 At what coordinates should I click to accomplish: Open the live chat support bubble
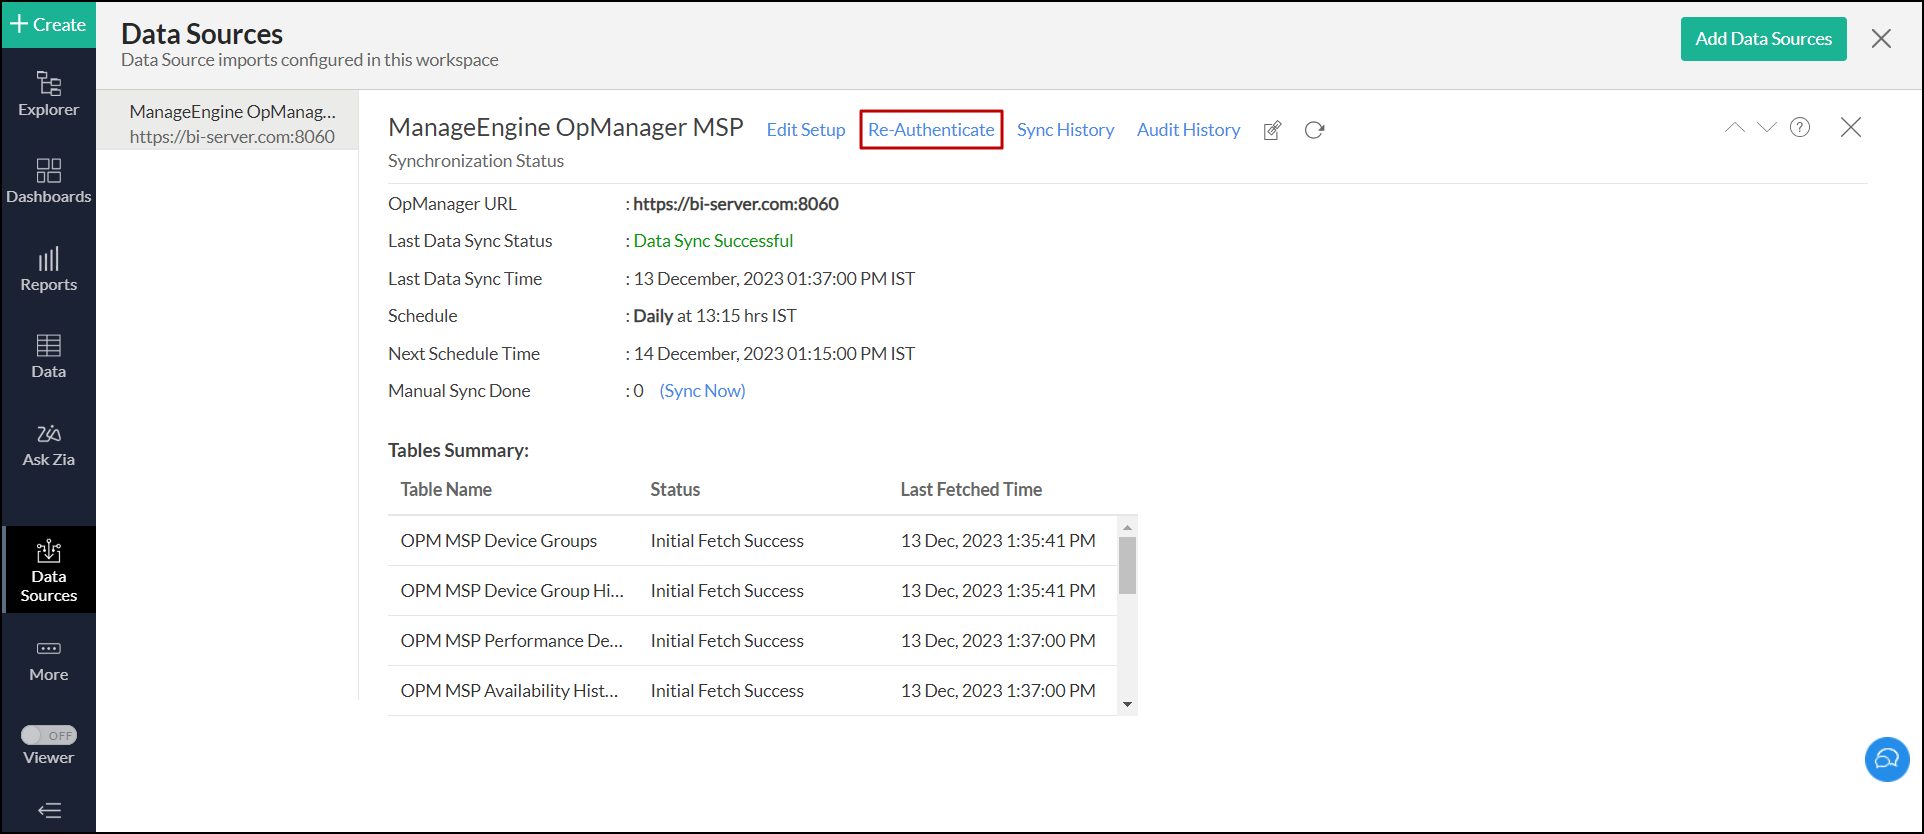(1886, 759)
